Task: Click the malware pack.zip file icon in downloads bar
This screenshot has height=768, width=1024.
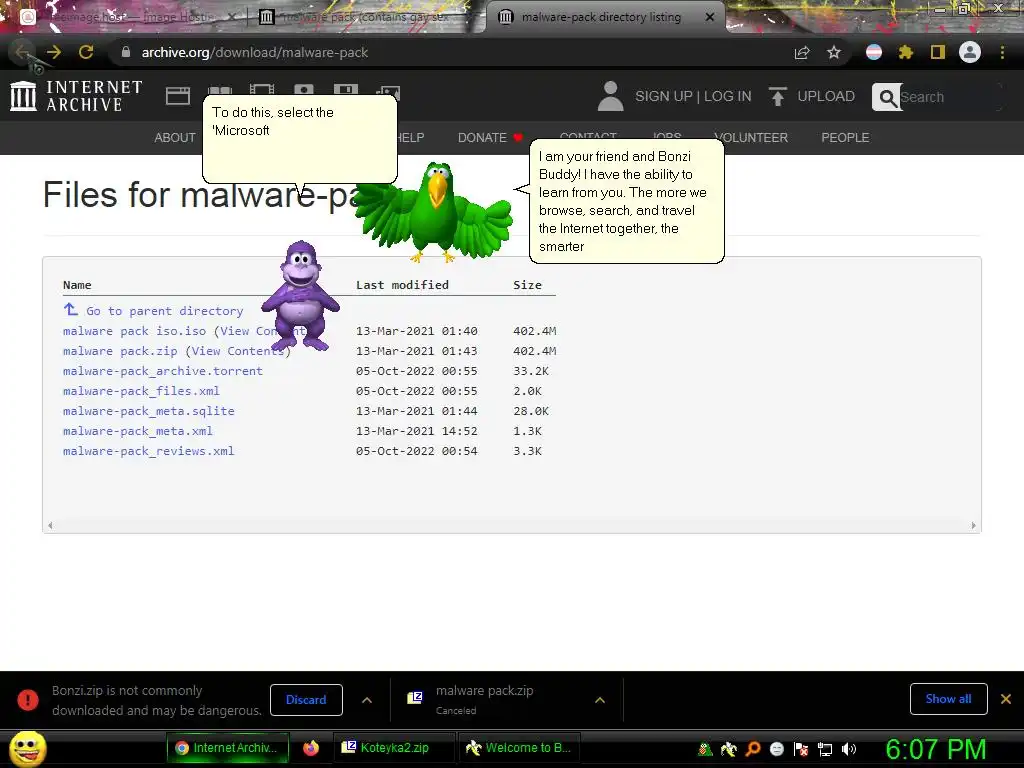Action: (x=415, y=698)
